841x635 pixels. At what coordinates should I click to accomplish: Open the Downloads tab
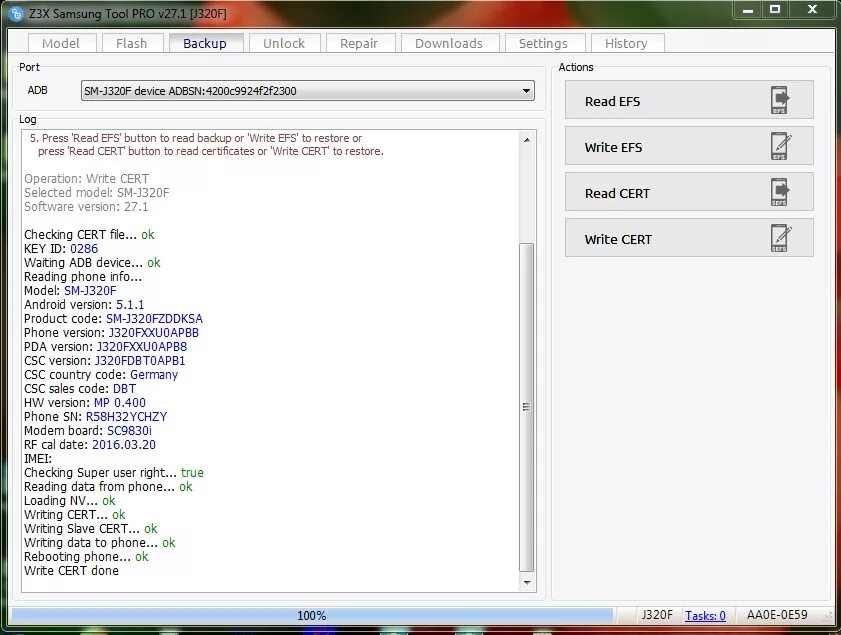pos(449,43)
